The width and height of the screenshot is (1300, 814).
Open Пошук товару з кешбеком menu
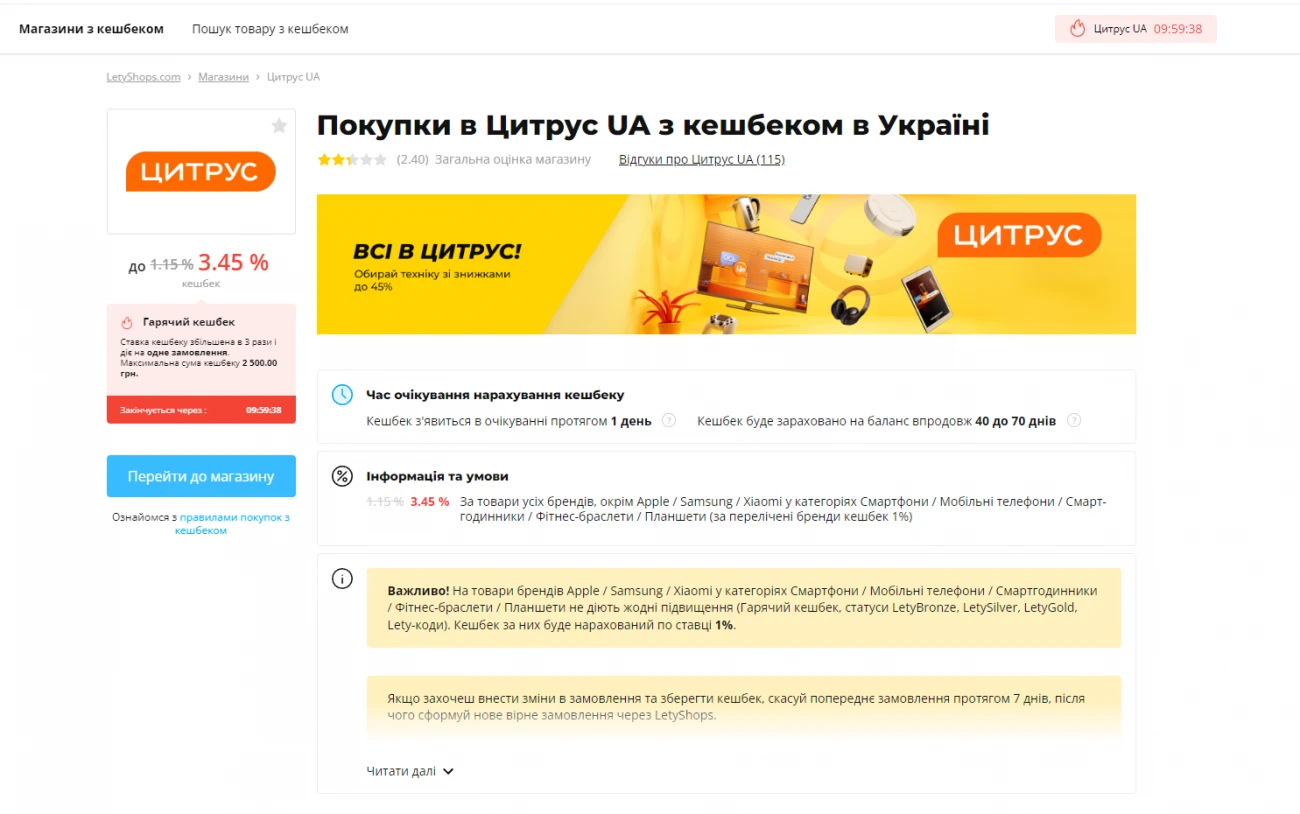pyautogui.click(x=270, y=29)
